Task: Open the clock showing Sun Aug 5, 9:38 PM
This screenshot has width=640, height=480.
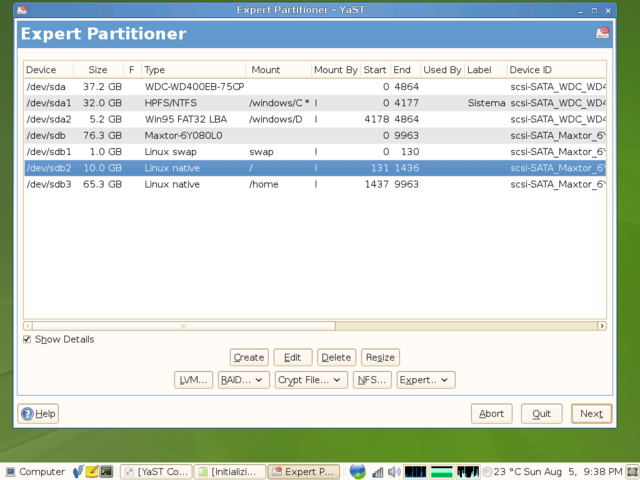Action: pos(573,472)
